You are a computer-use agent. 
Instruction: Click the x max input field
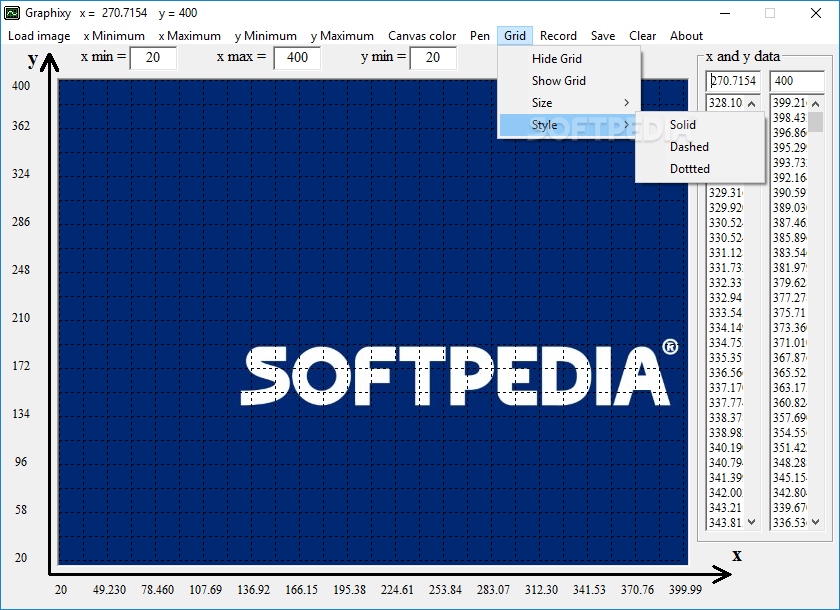pyautogui.click(x=297, y=58)
